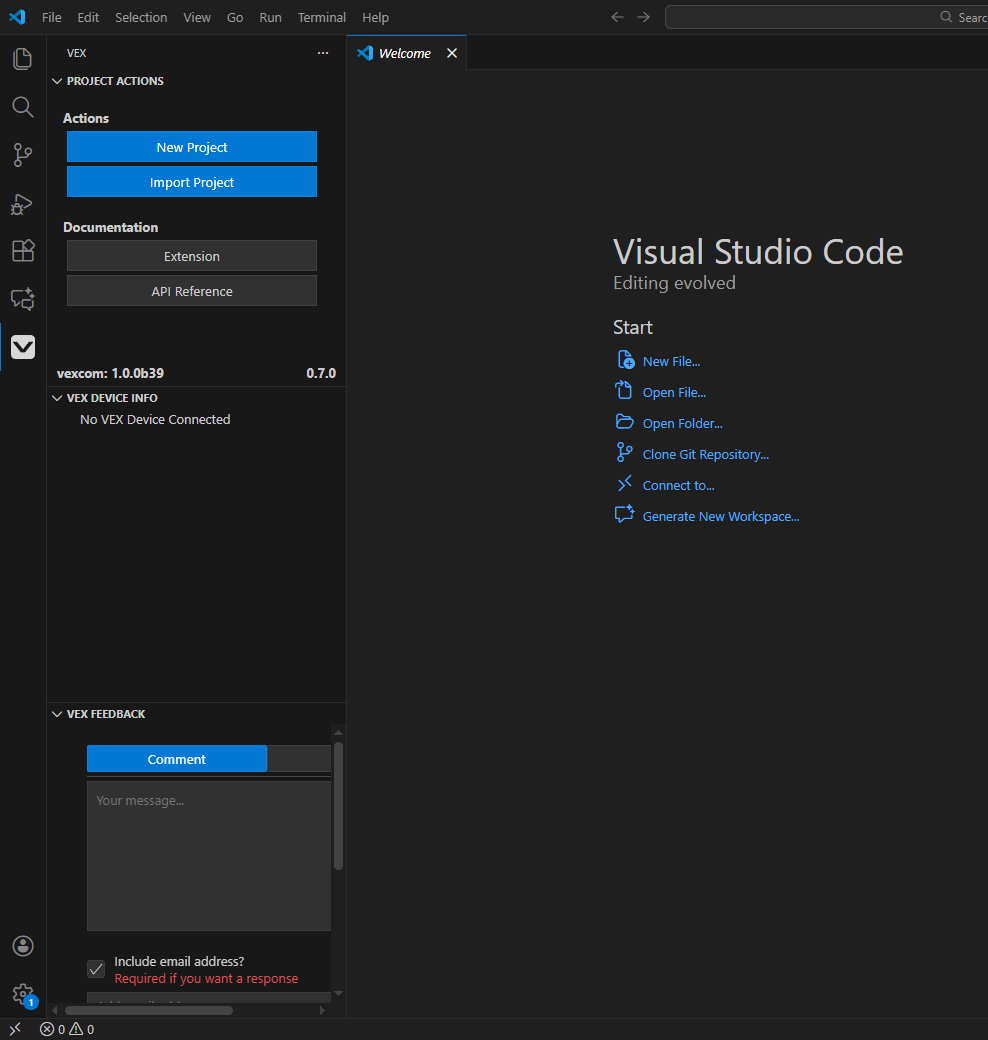The width and height of the screenshot is (988, 1040).
Task: Uncheck the Include email address checkbox
Action: 95,968
